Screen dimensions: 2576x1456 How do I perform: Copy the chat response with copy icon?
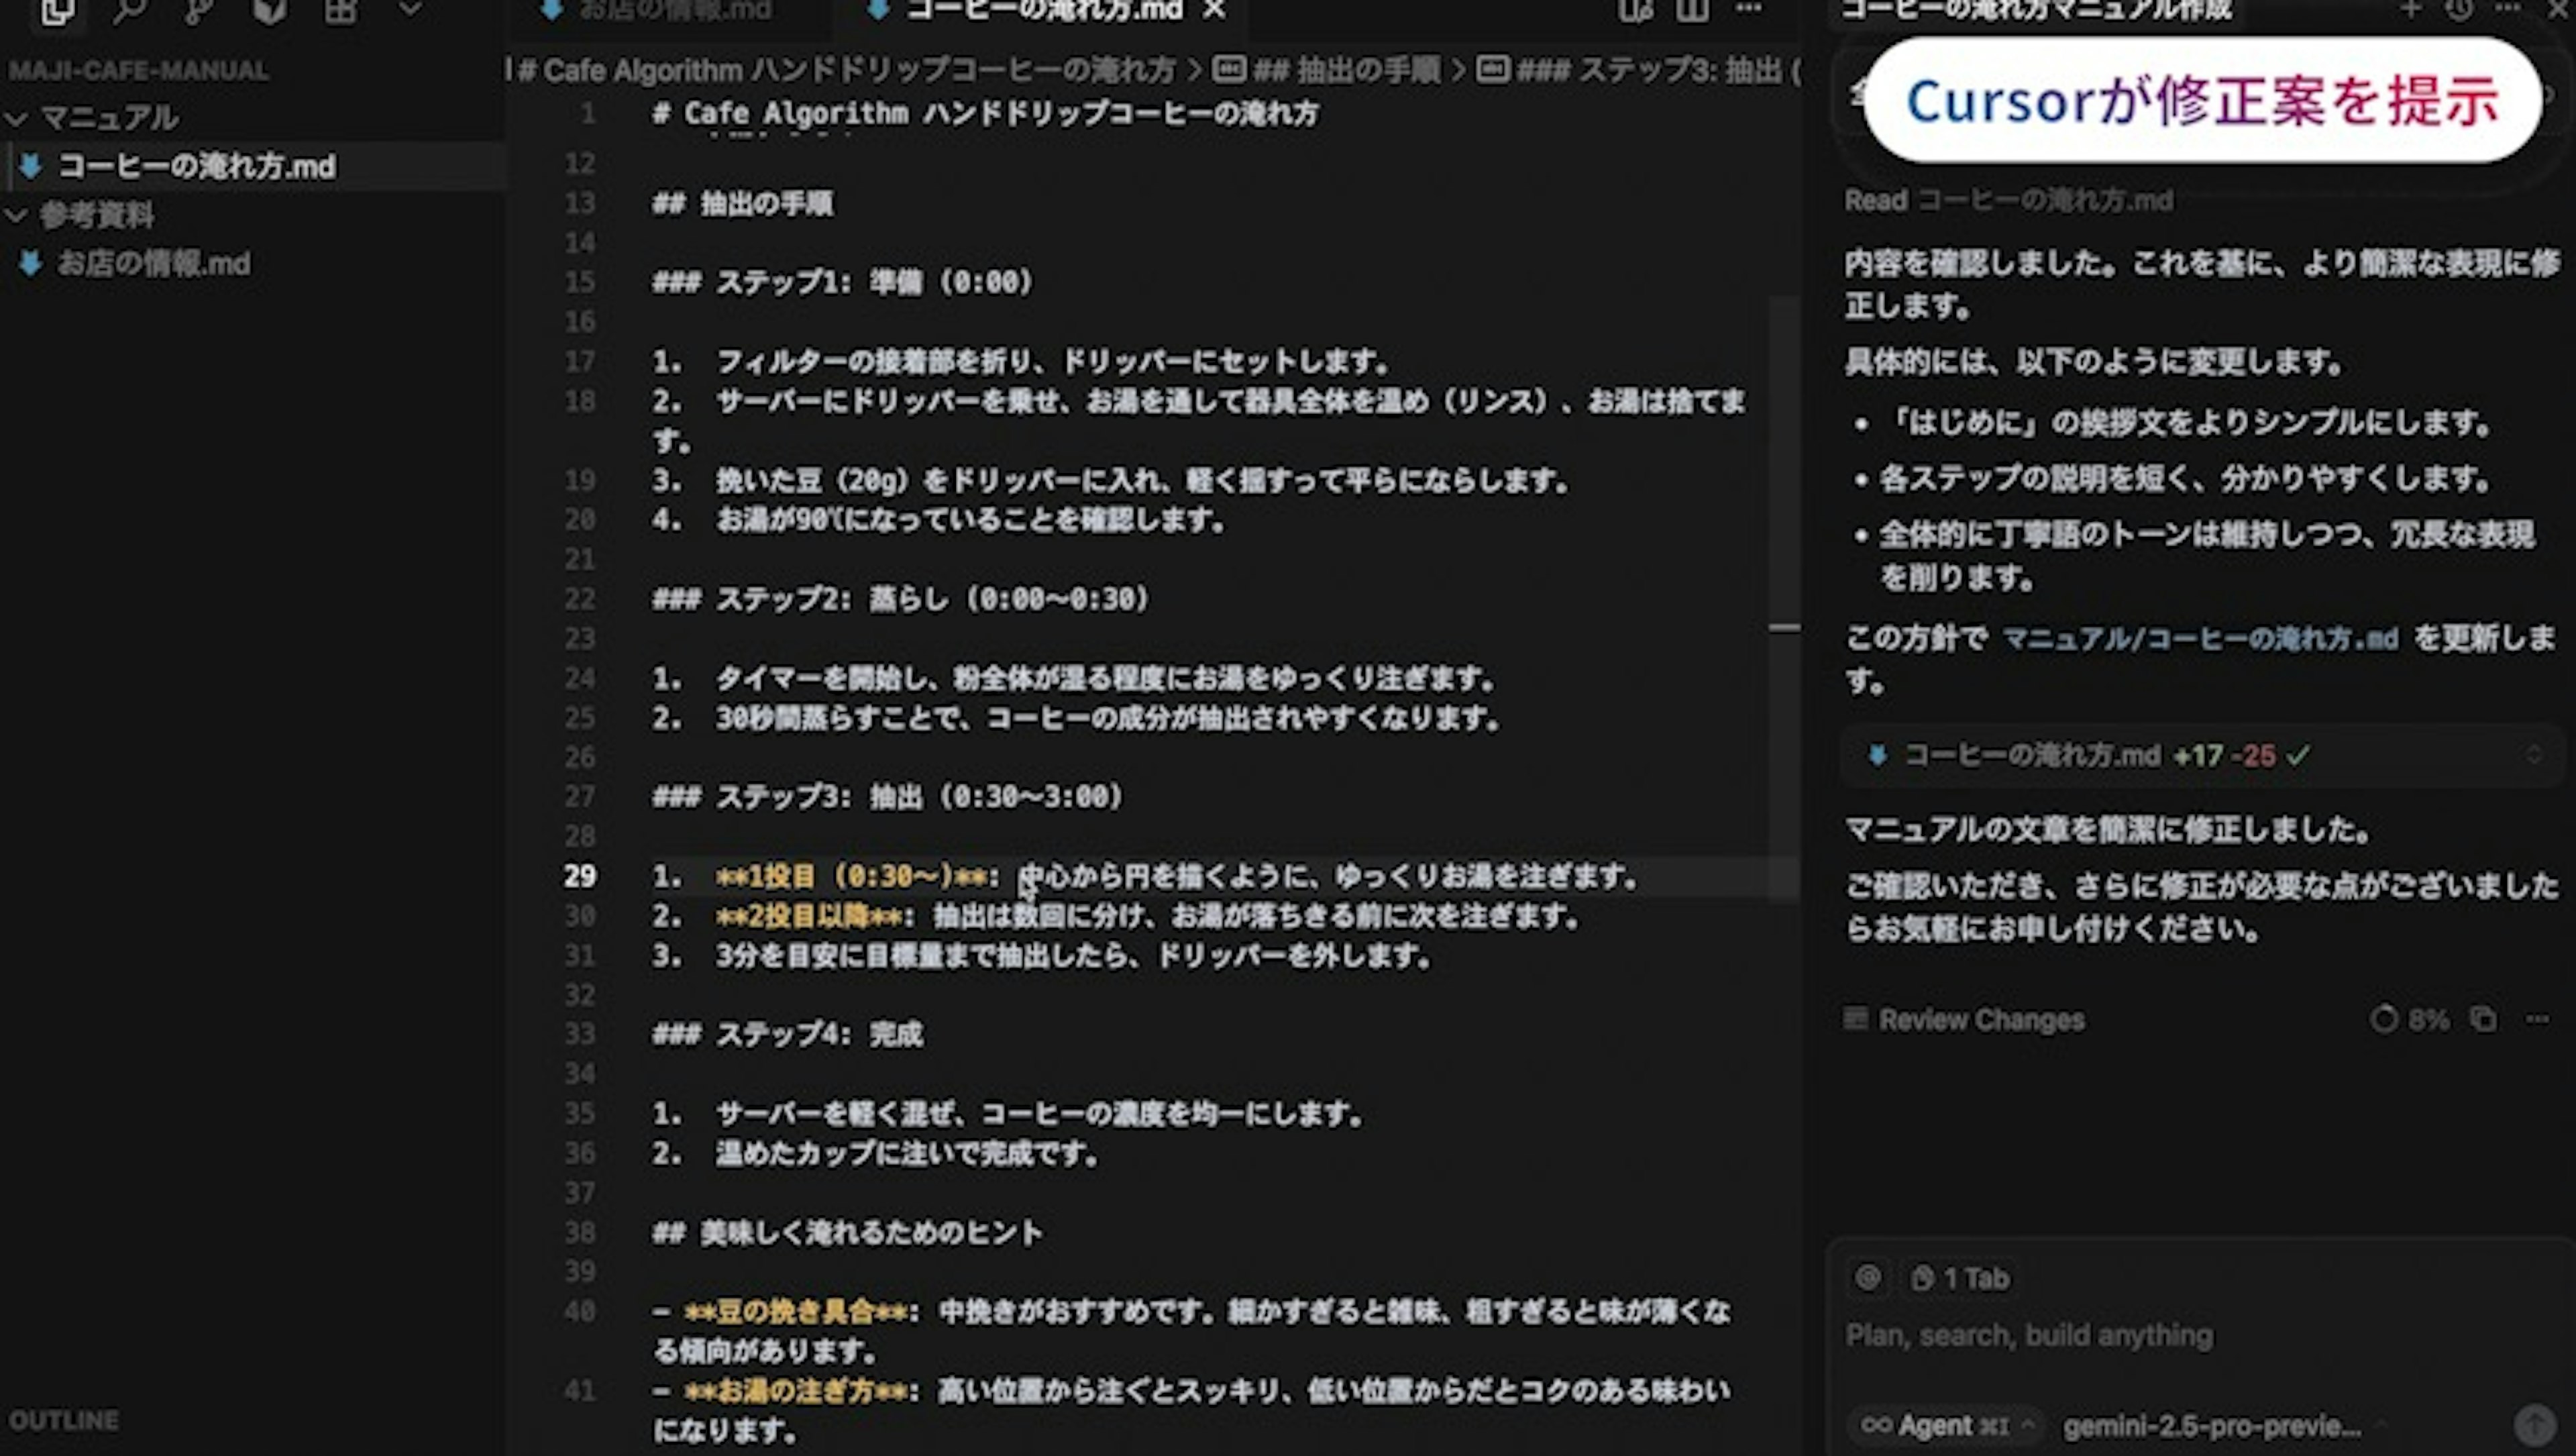click(2483, 1019)
